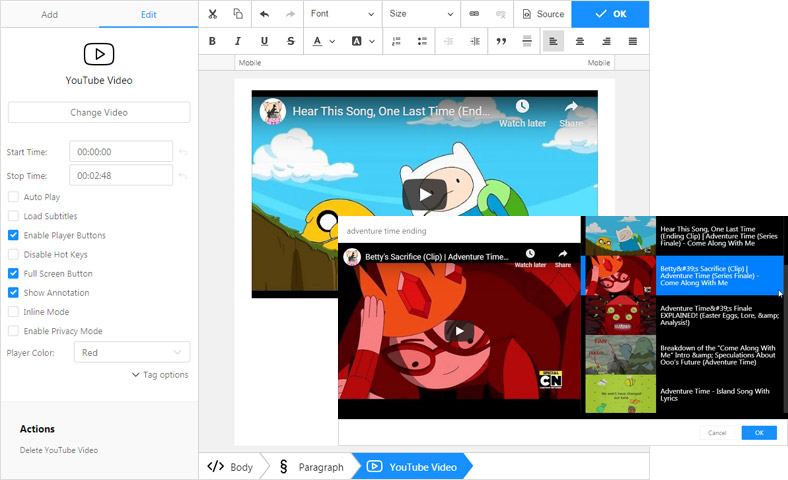This screenshot has width=788, height=480.
Task: Justify the text
Action: [633, 41]
